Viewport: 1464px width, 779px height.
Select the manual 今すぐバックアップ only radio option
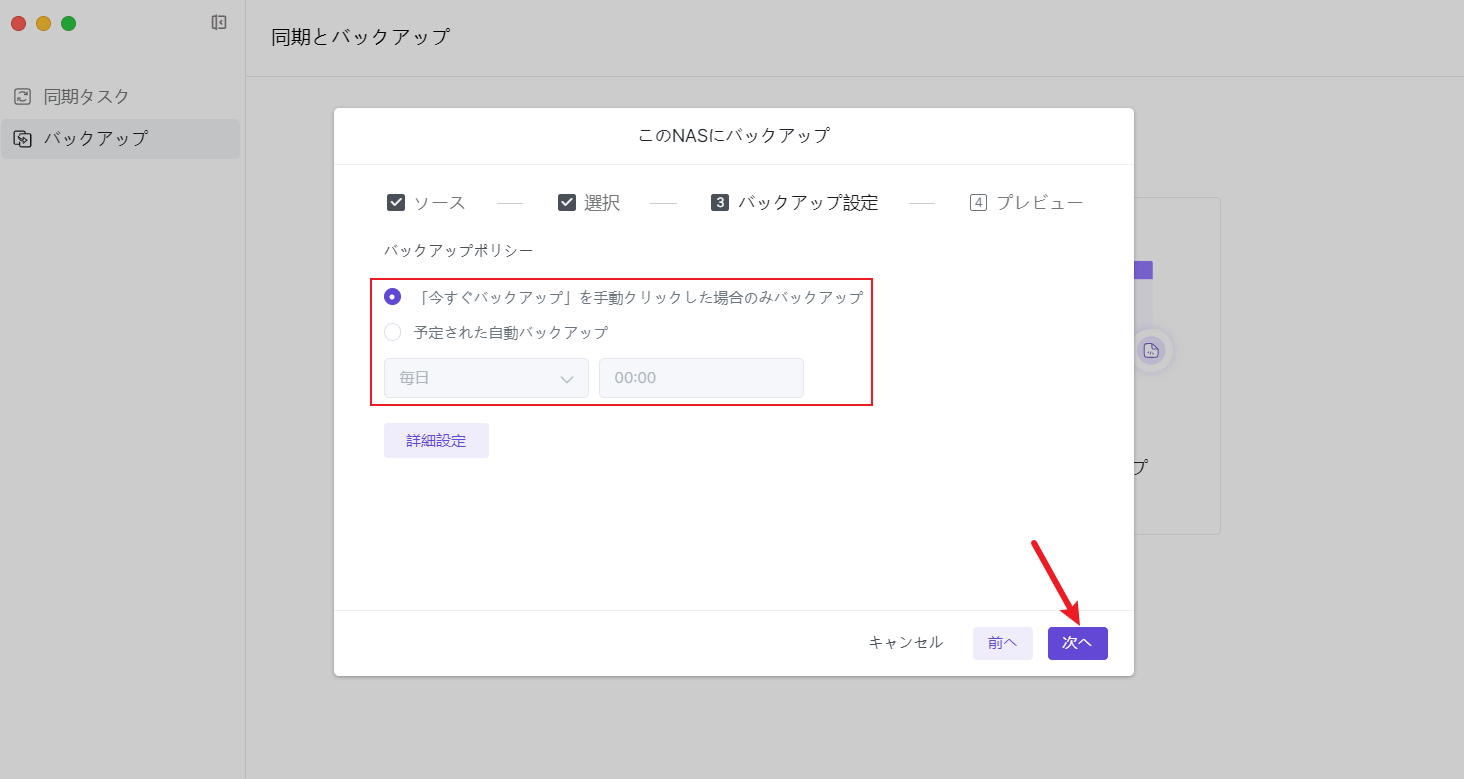[x=393, y=297]
